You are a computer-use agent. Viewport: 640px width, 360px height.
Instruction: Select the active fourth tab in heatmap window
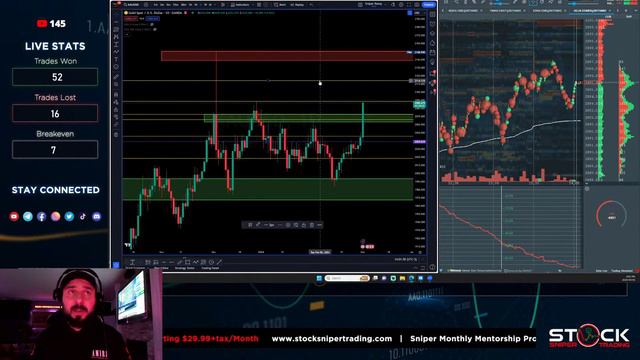coord(590,10)
